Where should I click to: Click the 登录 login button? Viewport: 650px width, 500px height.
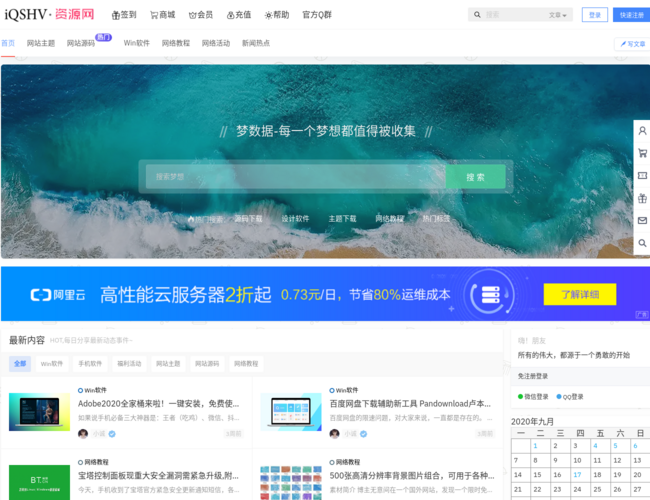coord(595,15)
